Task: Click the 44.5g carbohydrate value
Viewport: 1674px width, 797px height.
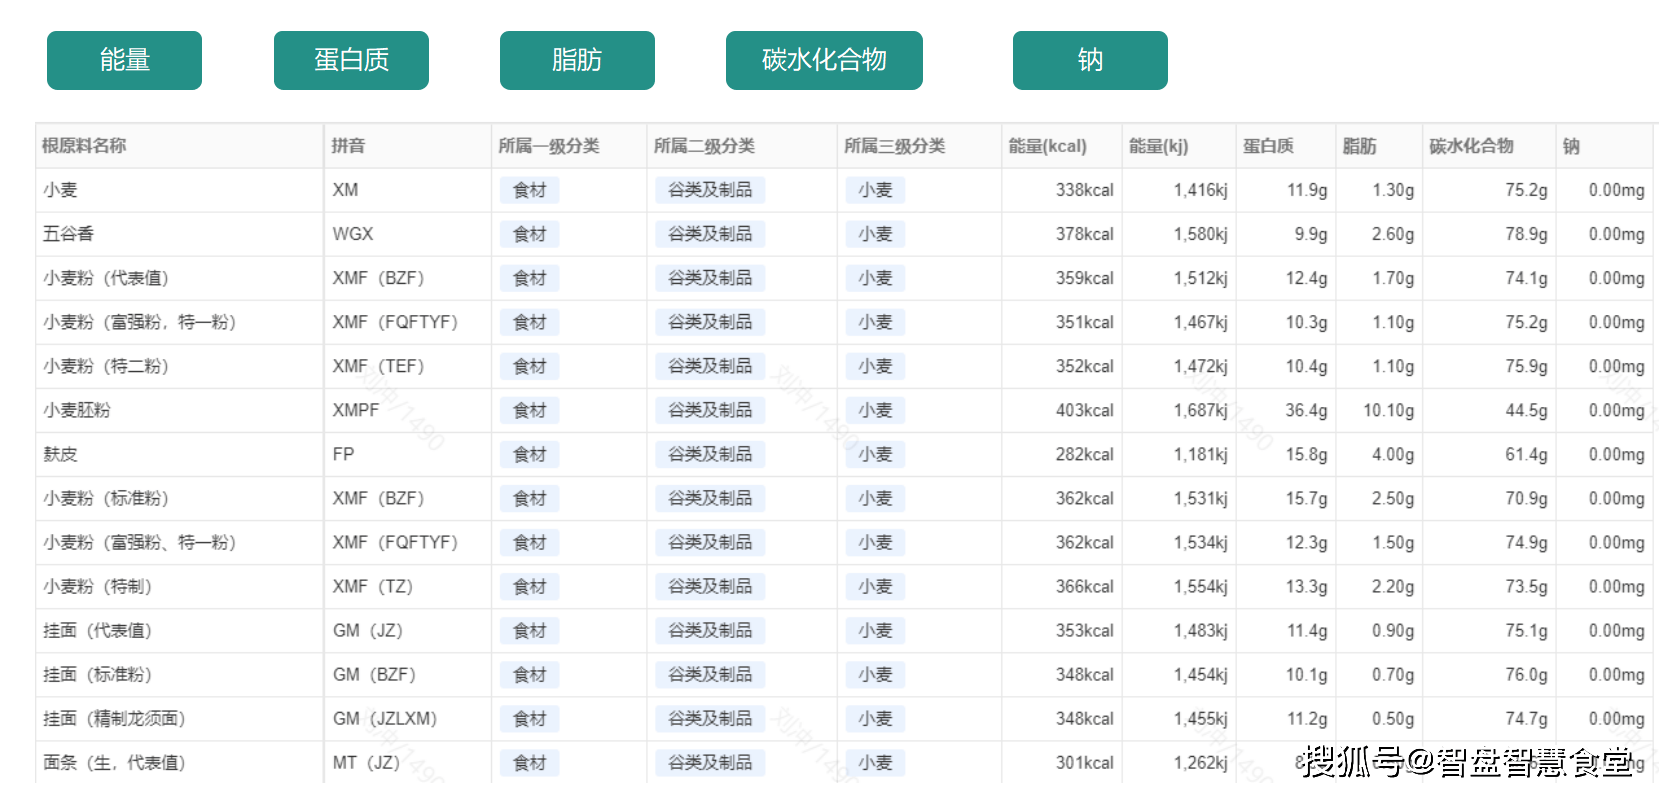Action: [1526, 410]
